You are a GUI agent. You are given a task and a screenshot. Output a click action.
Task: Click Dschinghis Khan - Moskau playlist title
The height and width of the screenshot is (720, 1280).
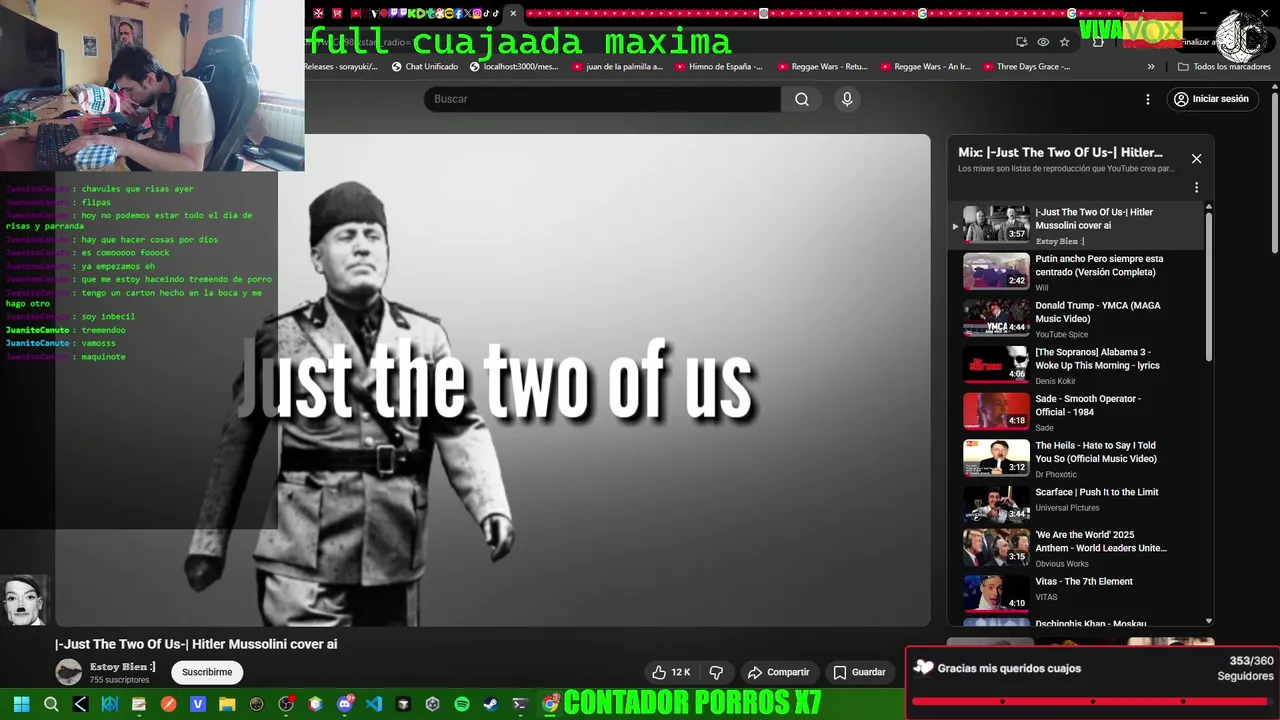1091,623
